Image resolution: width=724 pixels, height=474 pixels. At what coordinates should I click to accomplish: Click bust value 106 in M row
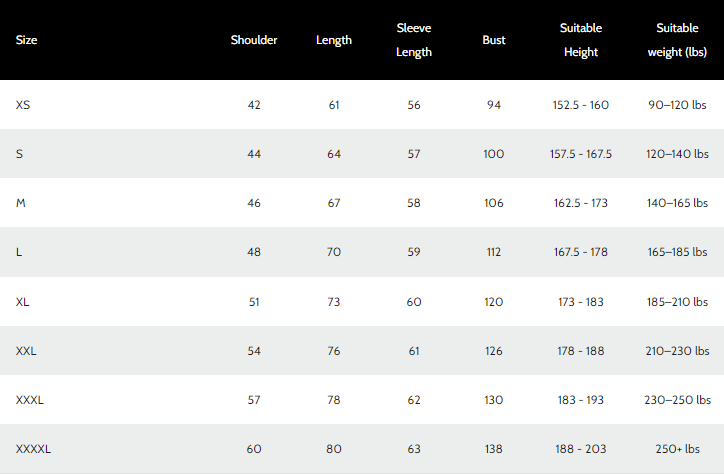[494, 203]
